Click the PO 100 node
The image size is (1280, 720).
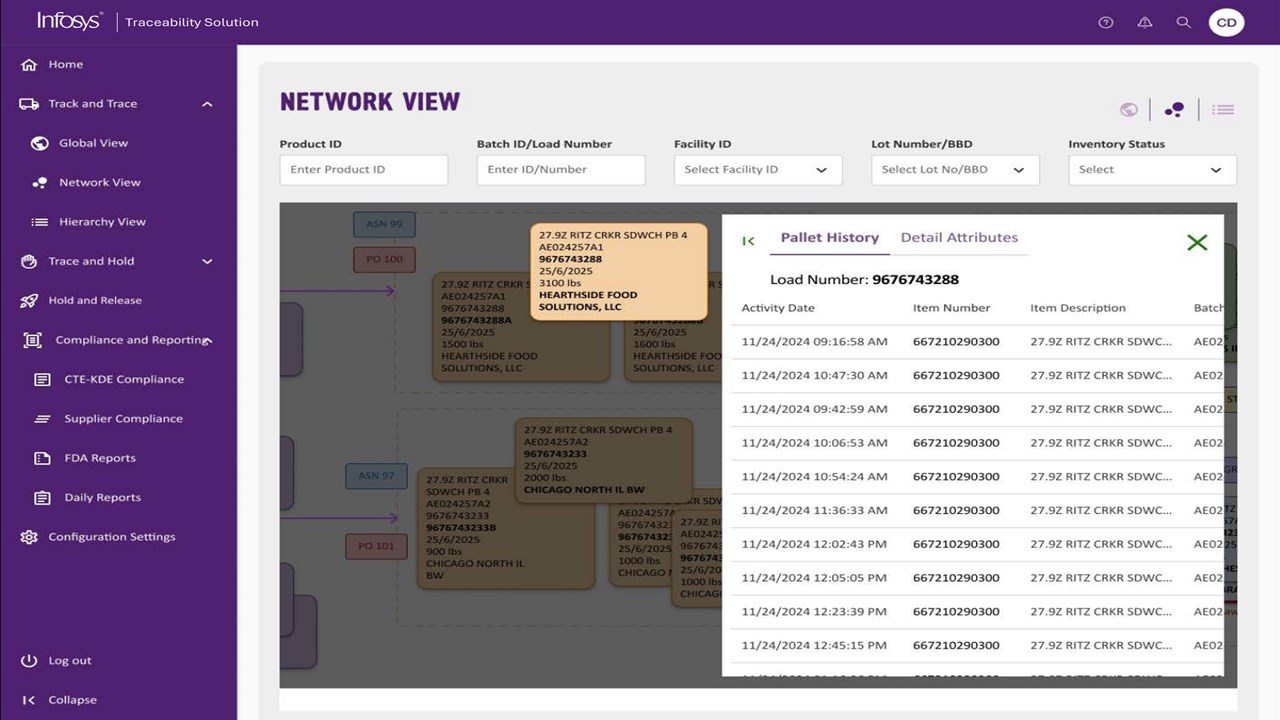tap(384, 259)
